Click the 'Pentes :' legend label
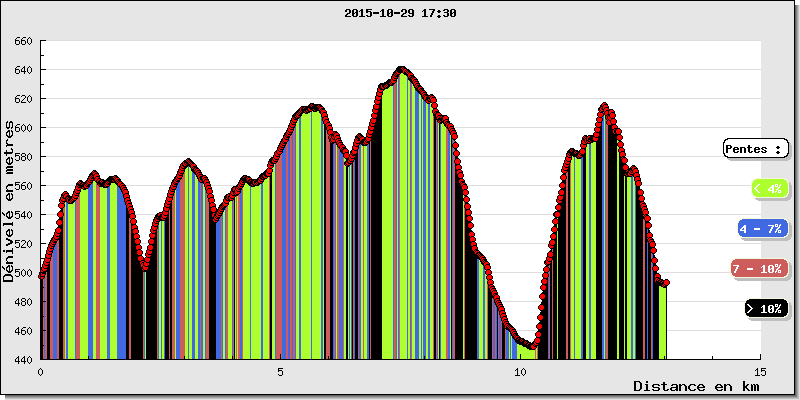Viewport: 800px width, 400px height. [755, 149]
